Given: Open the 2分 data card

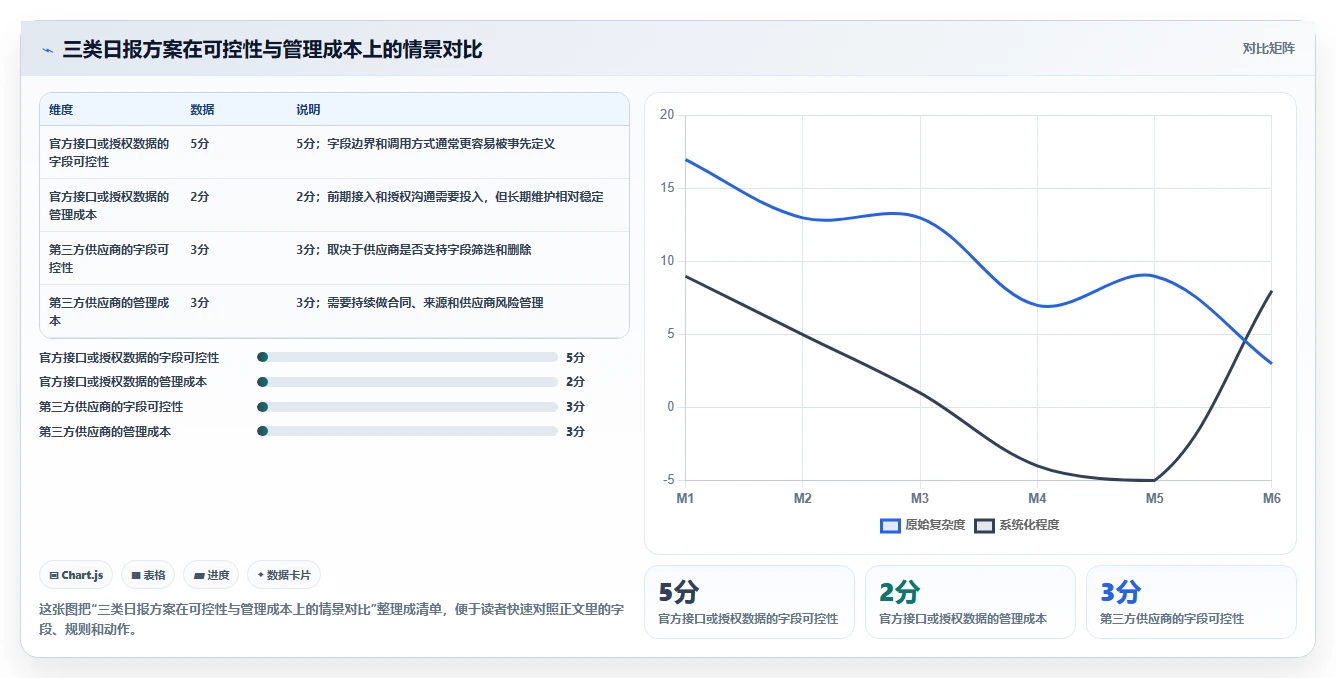Looking at the screenshot, I should (x=970, y=602).
